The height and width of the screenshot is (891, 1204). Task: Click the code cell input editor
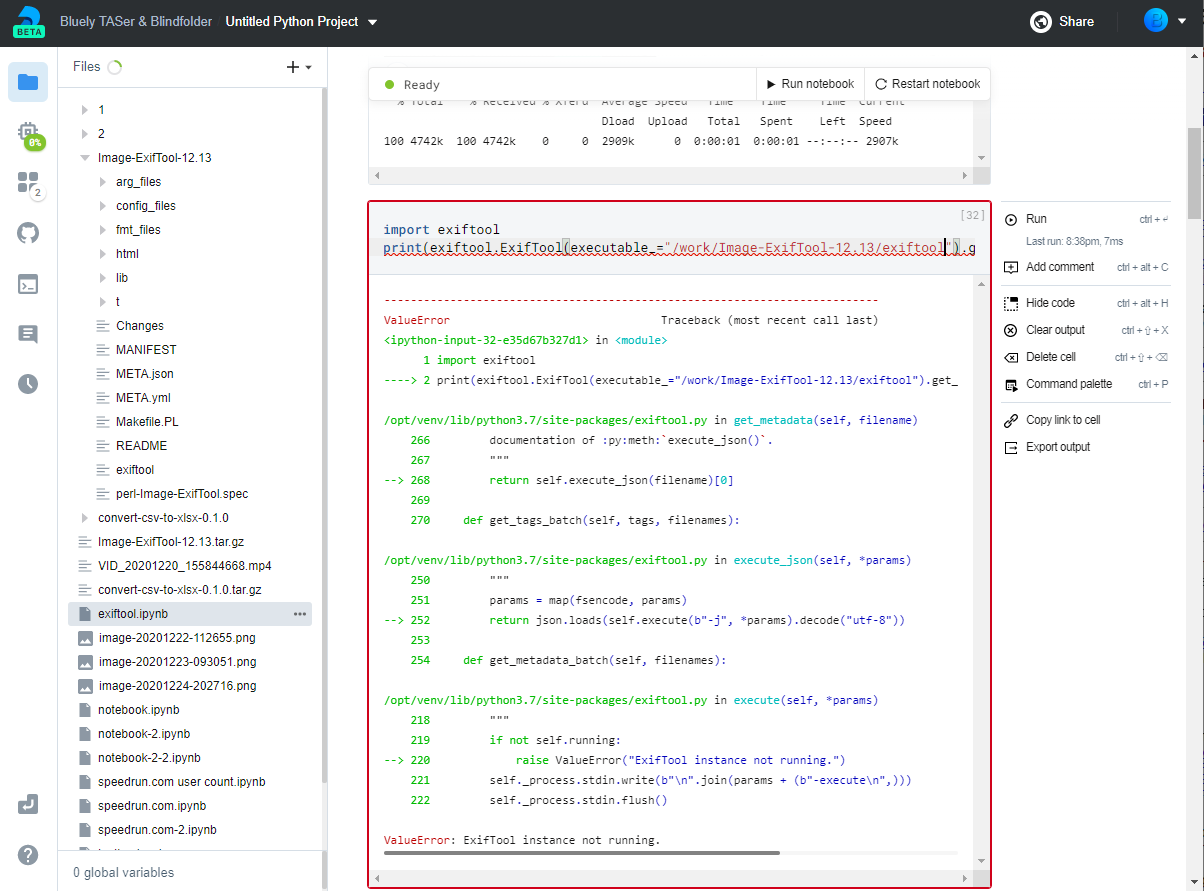pyautogui.click(x=679, y=238)
